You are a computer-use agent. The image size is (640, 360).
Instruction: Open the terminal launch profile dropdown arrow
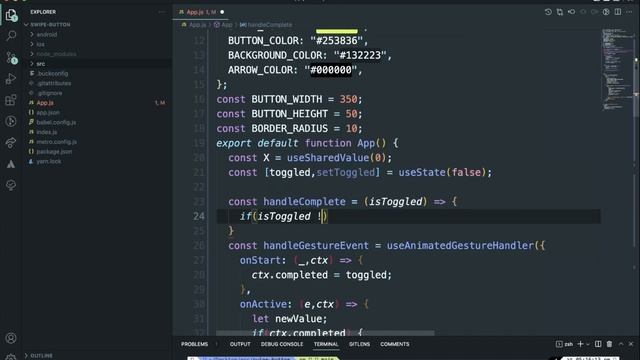pyautogui.click(x=588, y=344)
